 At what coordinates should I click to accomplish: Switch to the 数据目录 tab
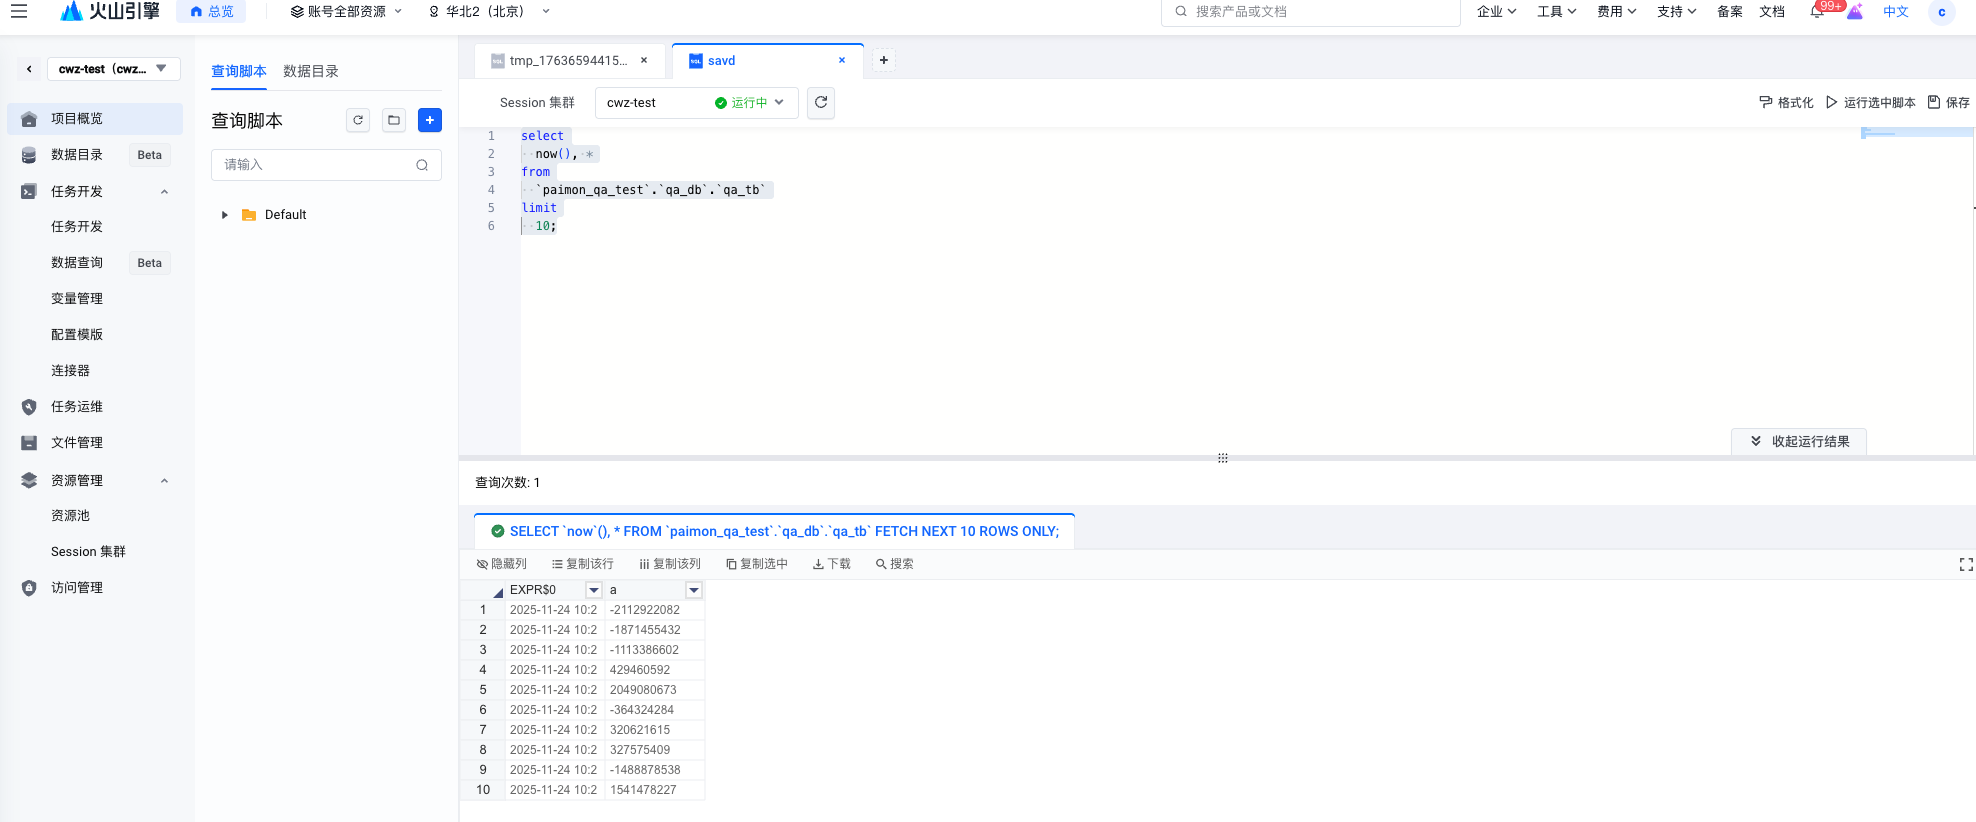point(311,71)
